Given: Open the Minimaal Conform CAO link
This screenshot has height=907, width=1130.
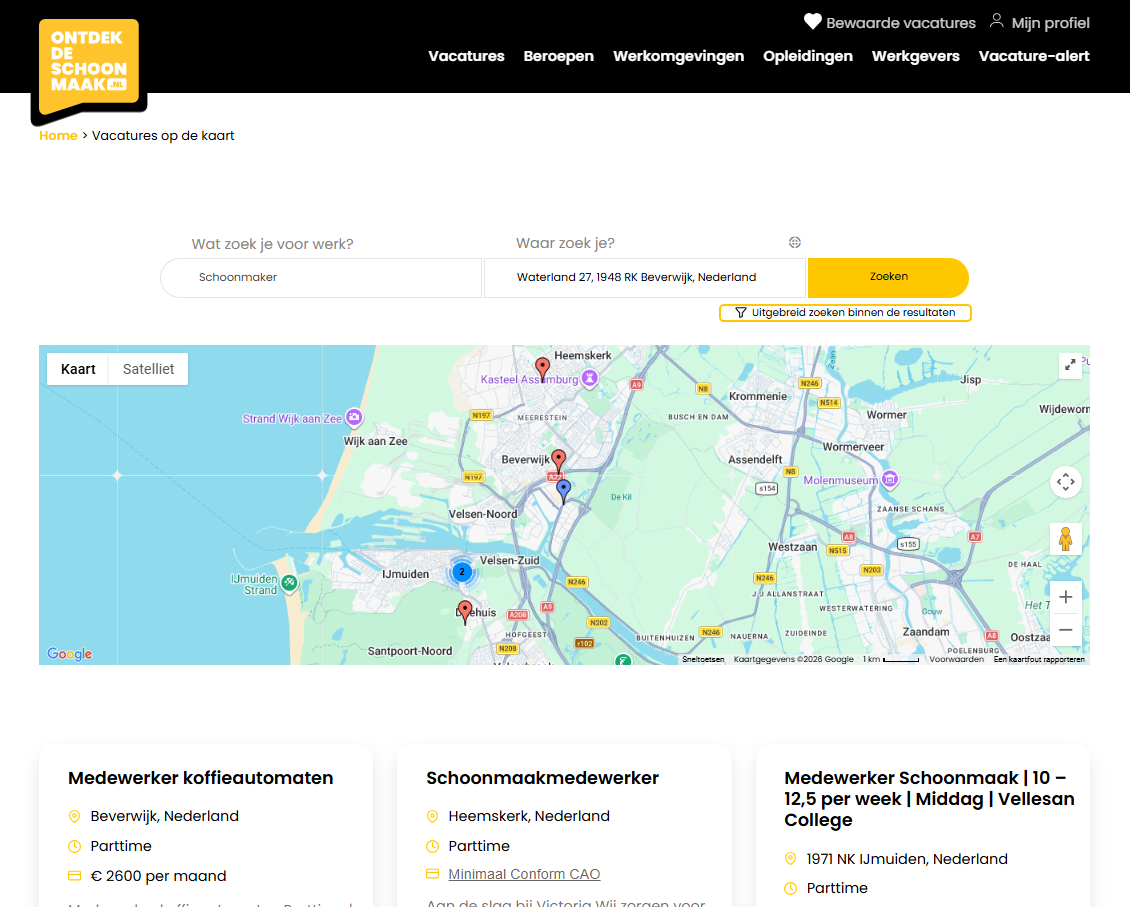Looking at the screenshot, I should (524, 873).
